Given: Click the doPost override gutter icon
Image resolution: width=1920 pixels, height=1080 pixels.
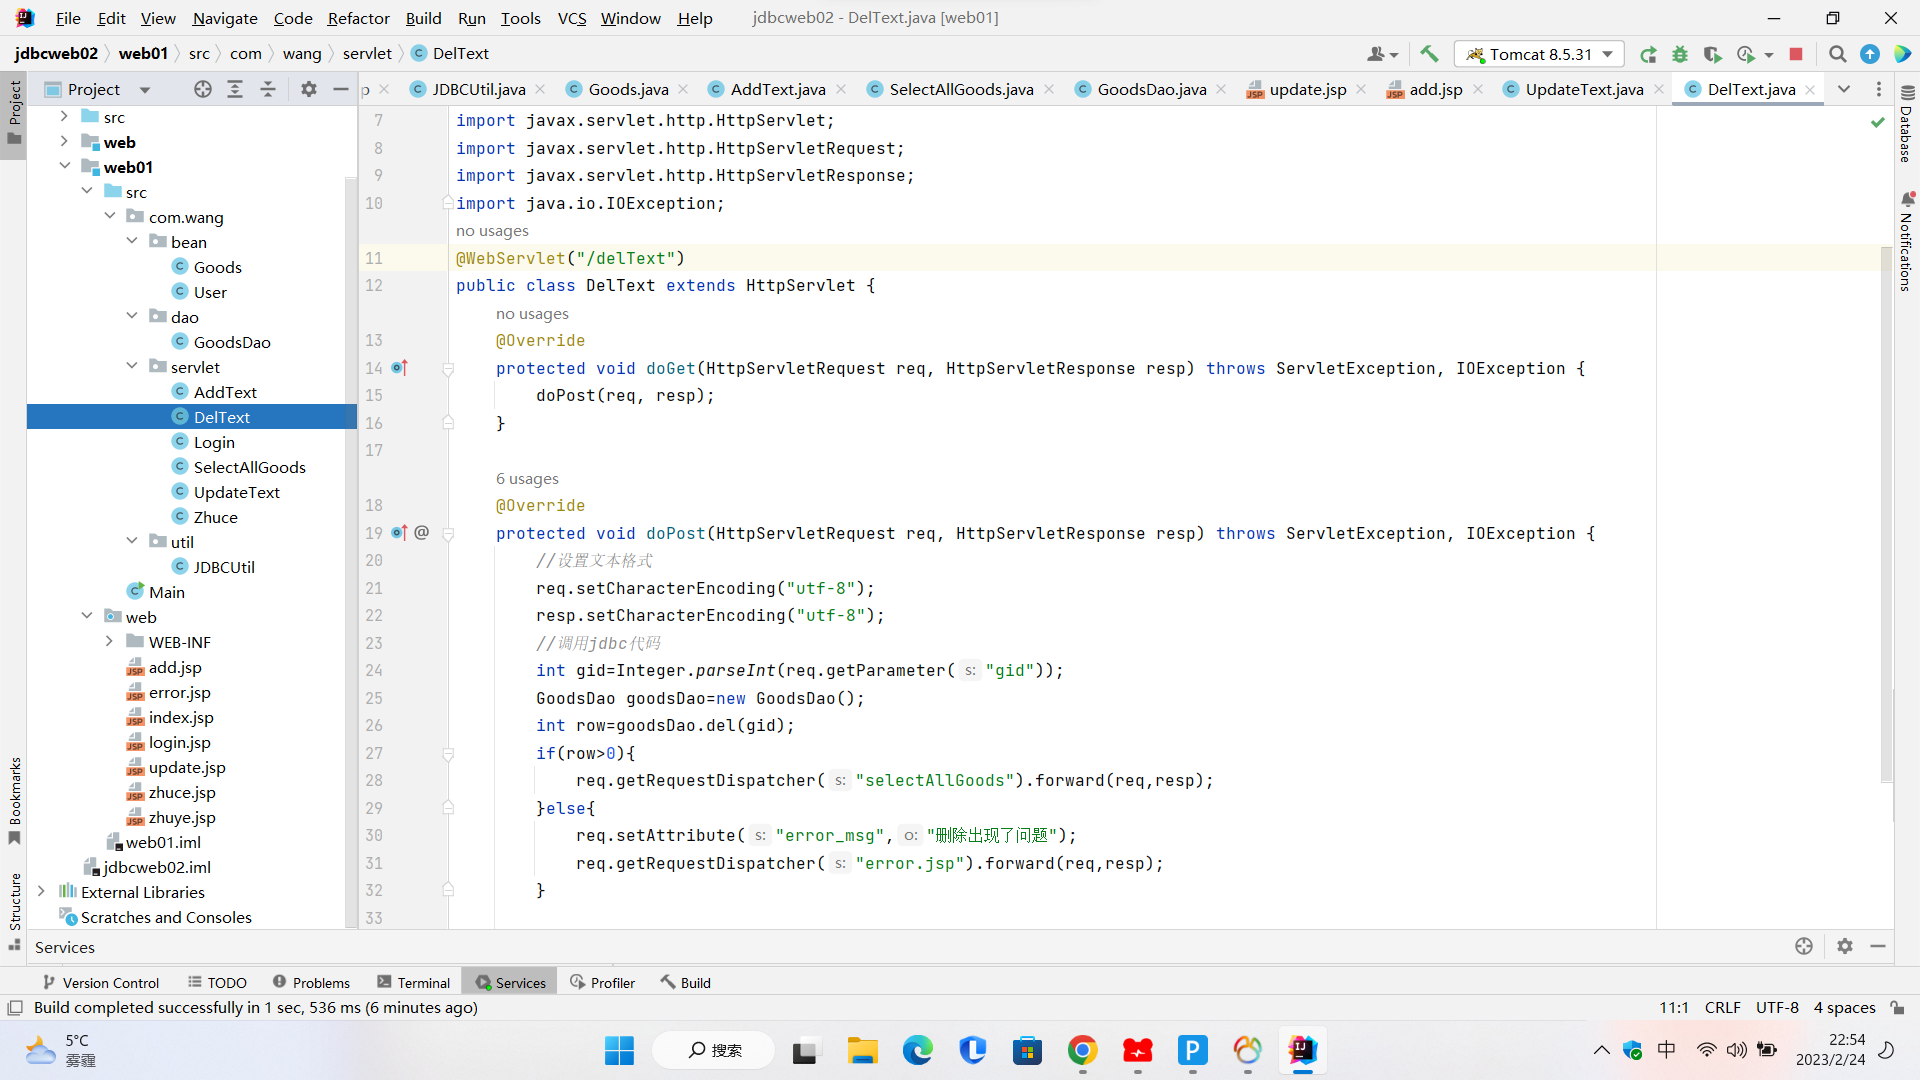Looking at the screenshot, I should (x=400, y=533).
